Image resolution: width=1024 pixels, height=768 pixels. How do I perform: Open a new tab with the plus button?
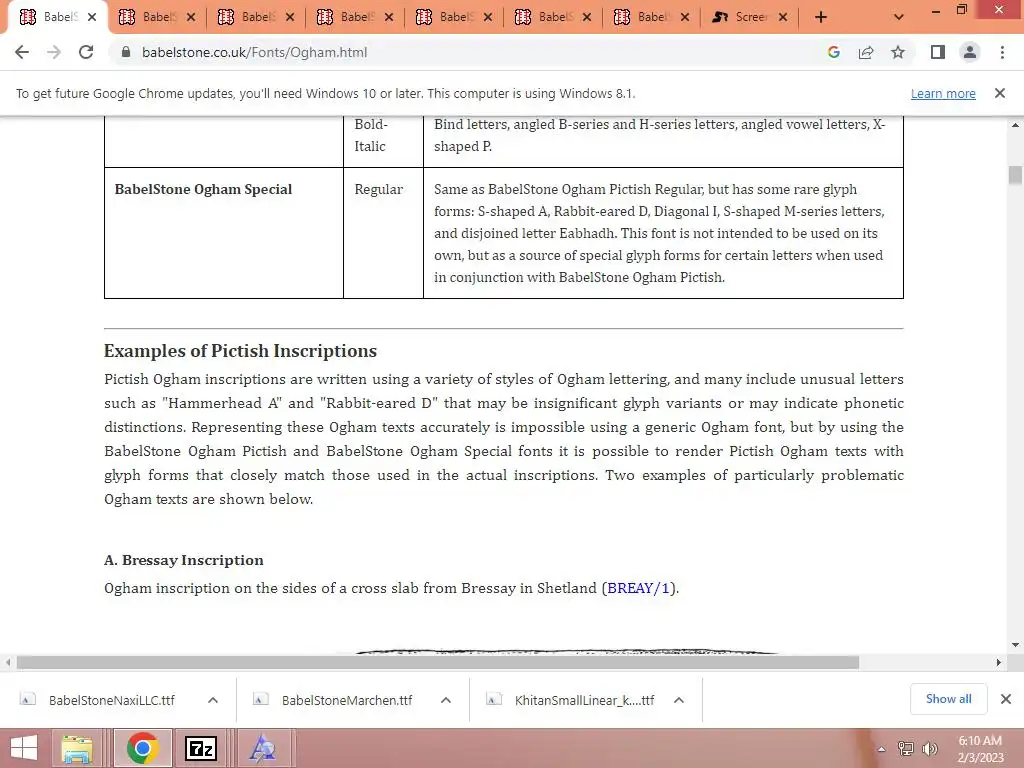click(821, 17)
